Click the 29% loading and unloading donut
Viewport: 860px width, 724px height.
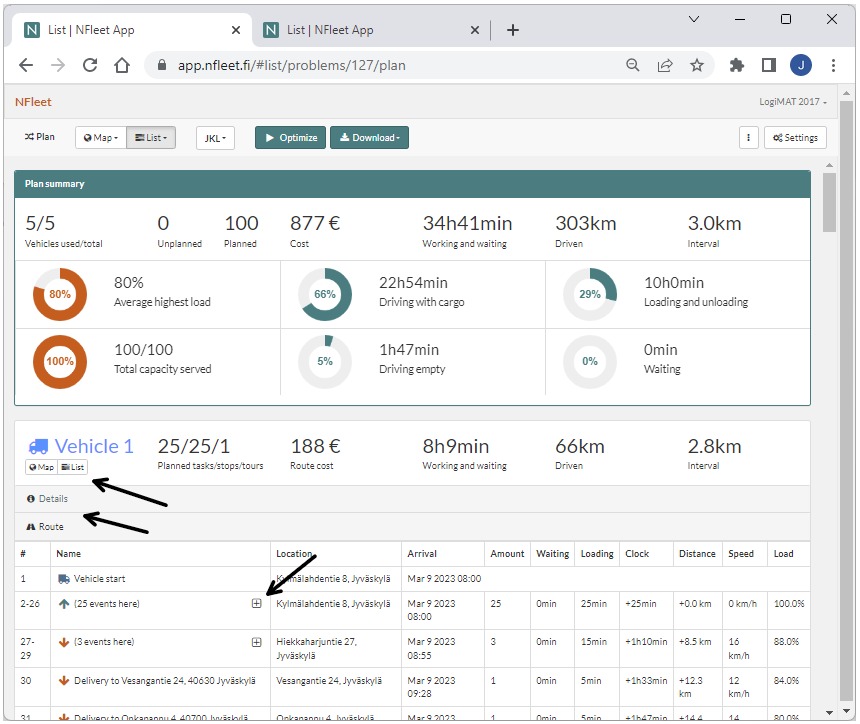click(x=590, y=295)
